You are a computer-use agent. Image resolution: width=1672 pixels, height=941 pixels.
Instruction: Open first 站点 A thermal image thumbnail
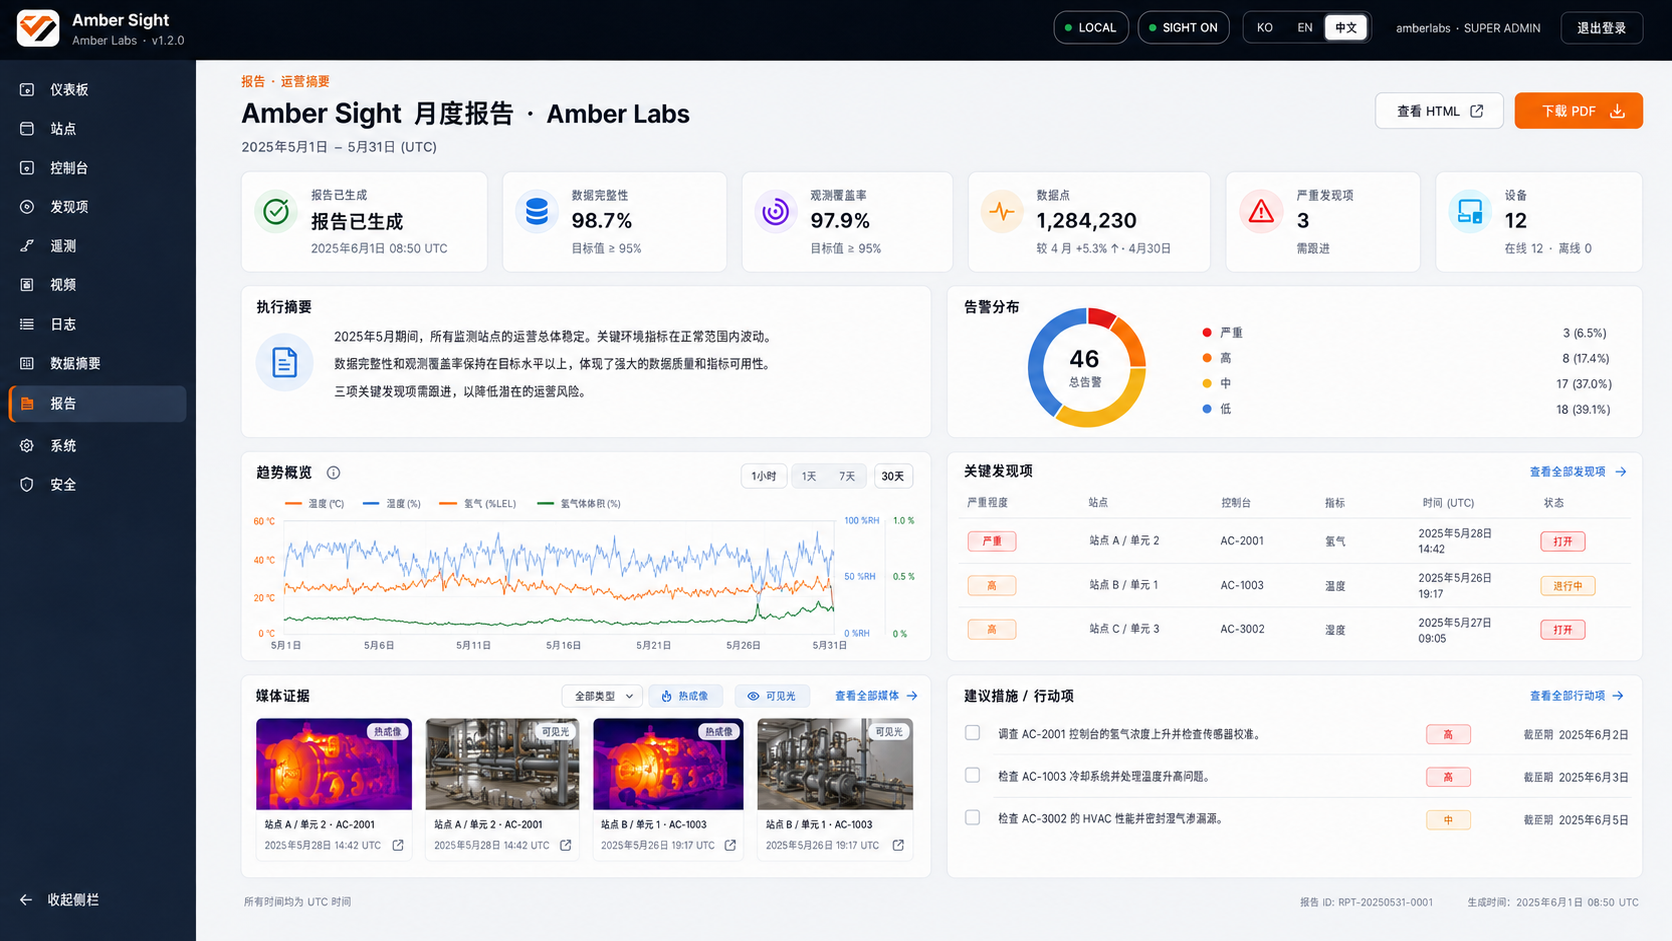pos(334,764)
